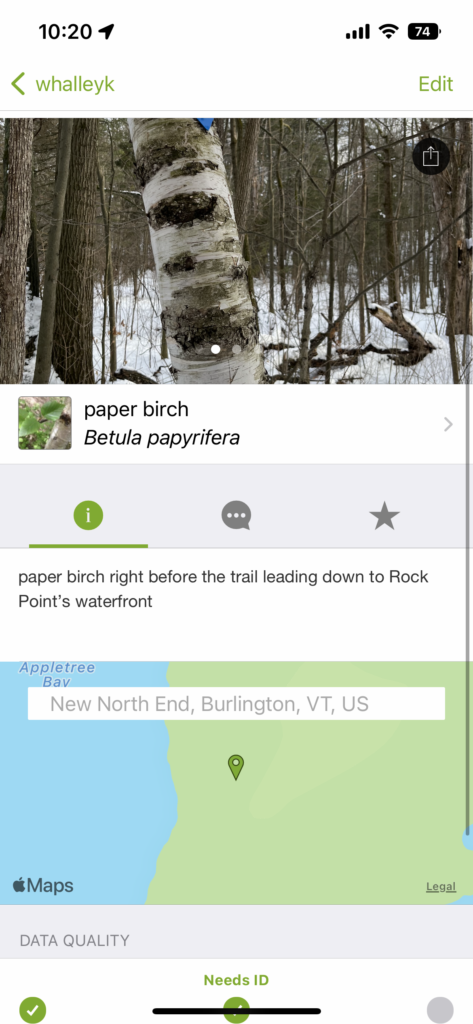This screenshot has width=473, height=1024.
Task: Tap the share icon on the photo
Action: click(x=431, y=157)
